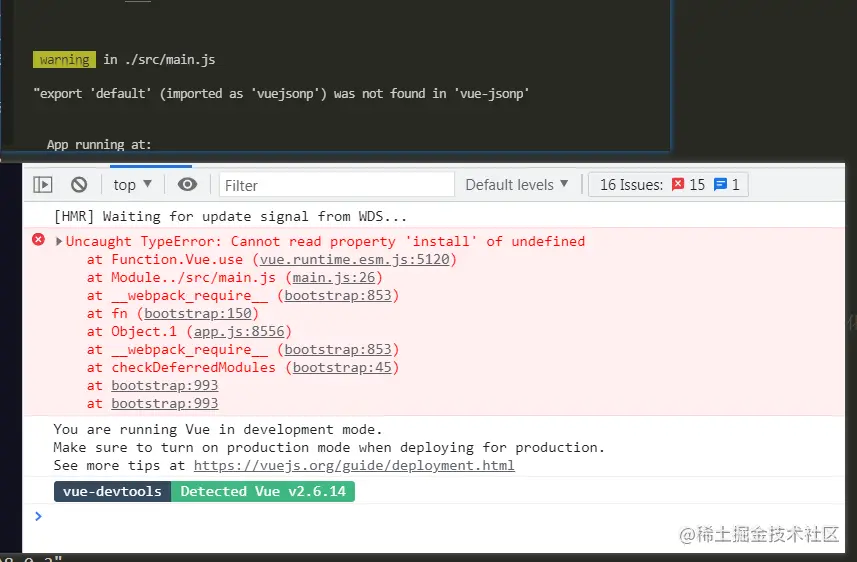Toggle the live expression eye icon
Image resolution: width=857 pixels, height=562 pixels.
187,185
